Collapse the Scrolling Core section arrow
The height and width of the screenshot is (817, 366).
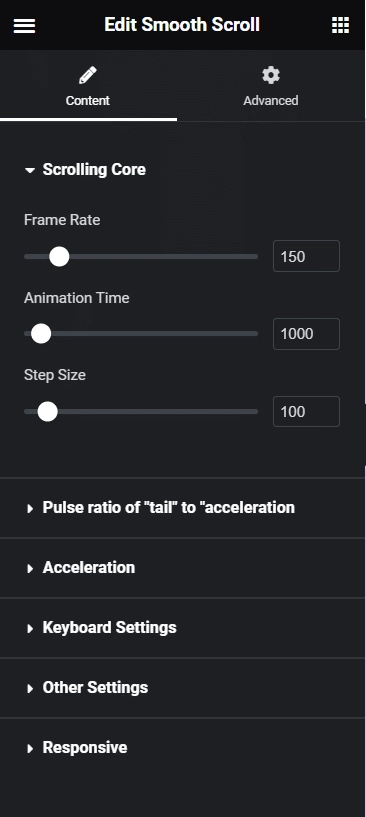click(30, 170)
